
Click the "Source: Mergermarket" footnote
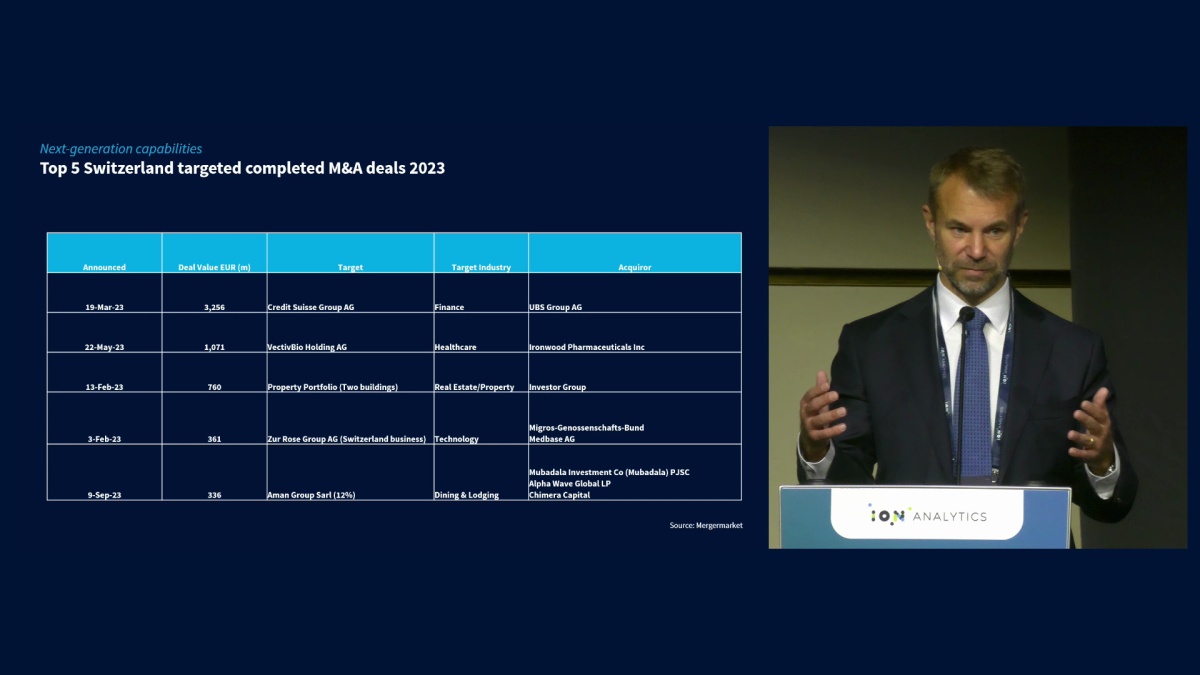point(706,525)
